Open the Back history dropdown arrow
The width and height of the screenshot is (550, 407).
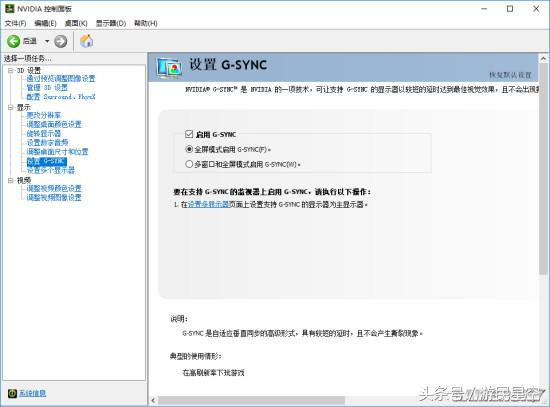tap(47, 41)
